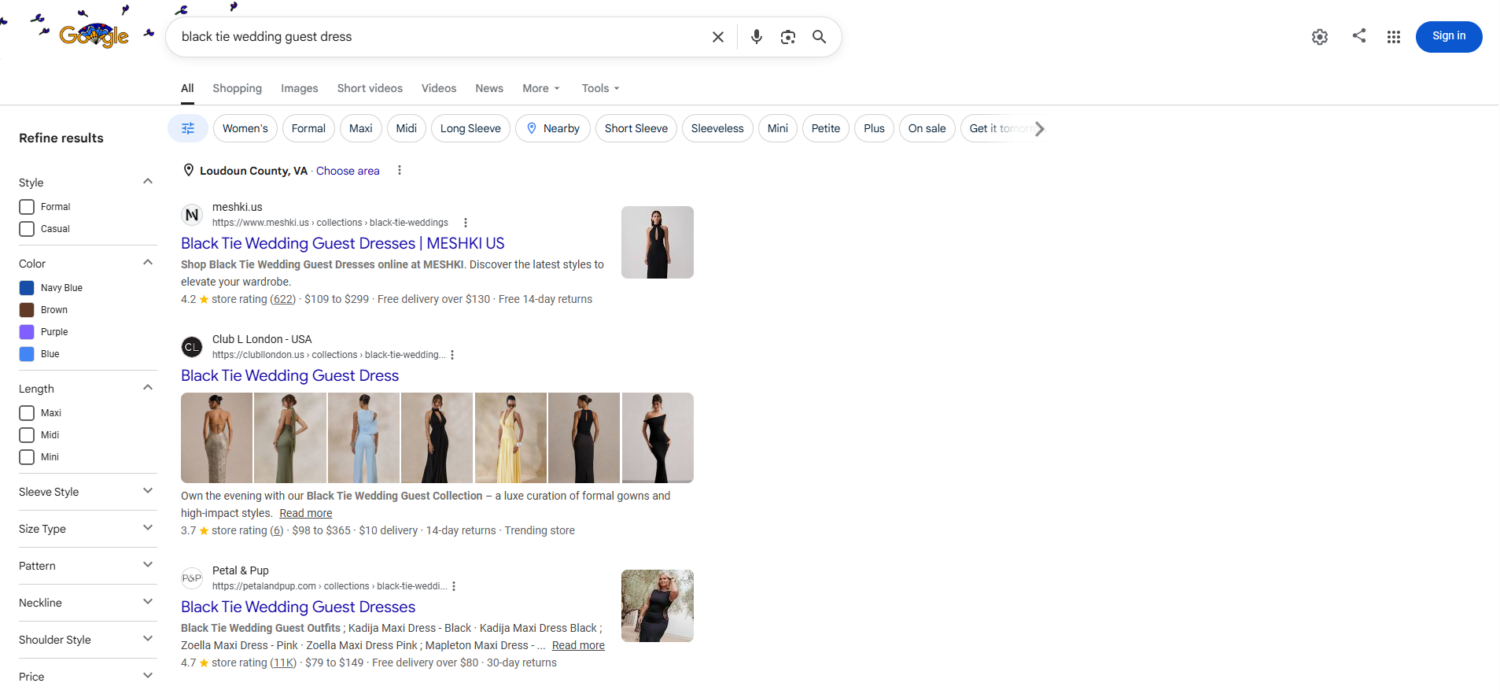Apply the On sale filter chip

pos(927,128)
